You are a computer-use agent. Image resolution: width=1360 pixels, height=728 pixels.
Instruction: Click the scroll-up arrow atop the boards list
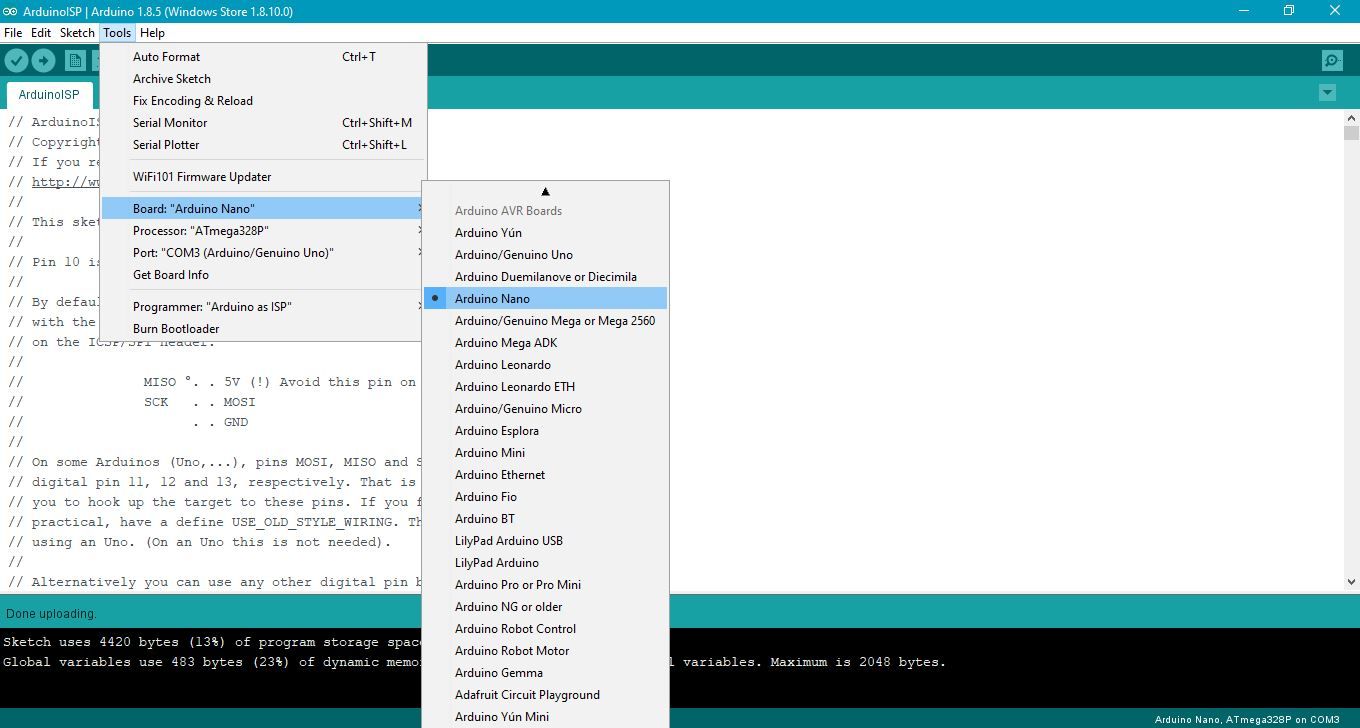(545, 190)
